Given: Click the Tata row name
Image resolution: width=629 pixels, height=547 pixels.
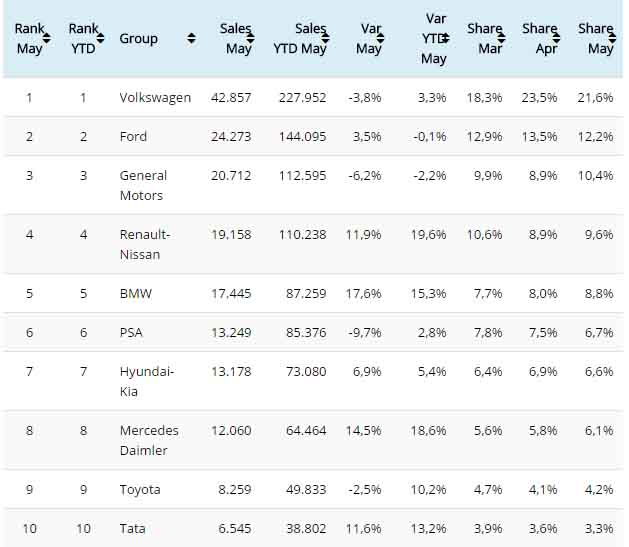Looking at the screenshot, I should 132,528.
